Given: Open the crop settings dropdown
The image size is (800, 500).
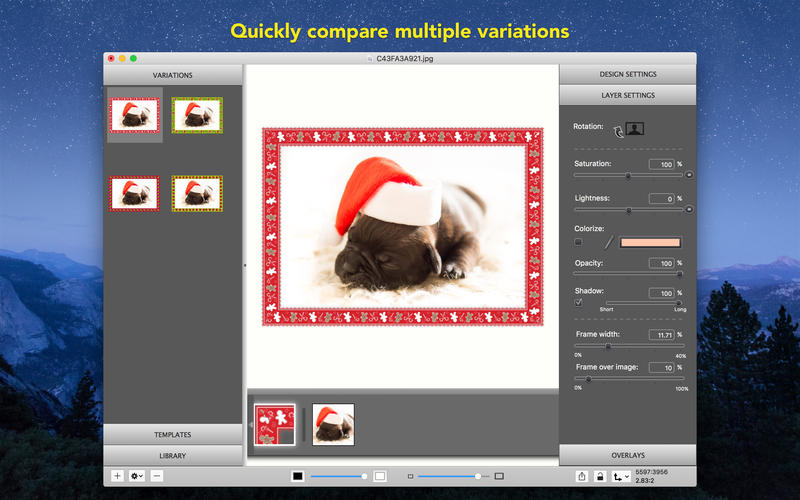Looking at the screenshot, I should [x=621, y=477].
